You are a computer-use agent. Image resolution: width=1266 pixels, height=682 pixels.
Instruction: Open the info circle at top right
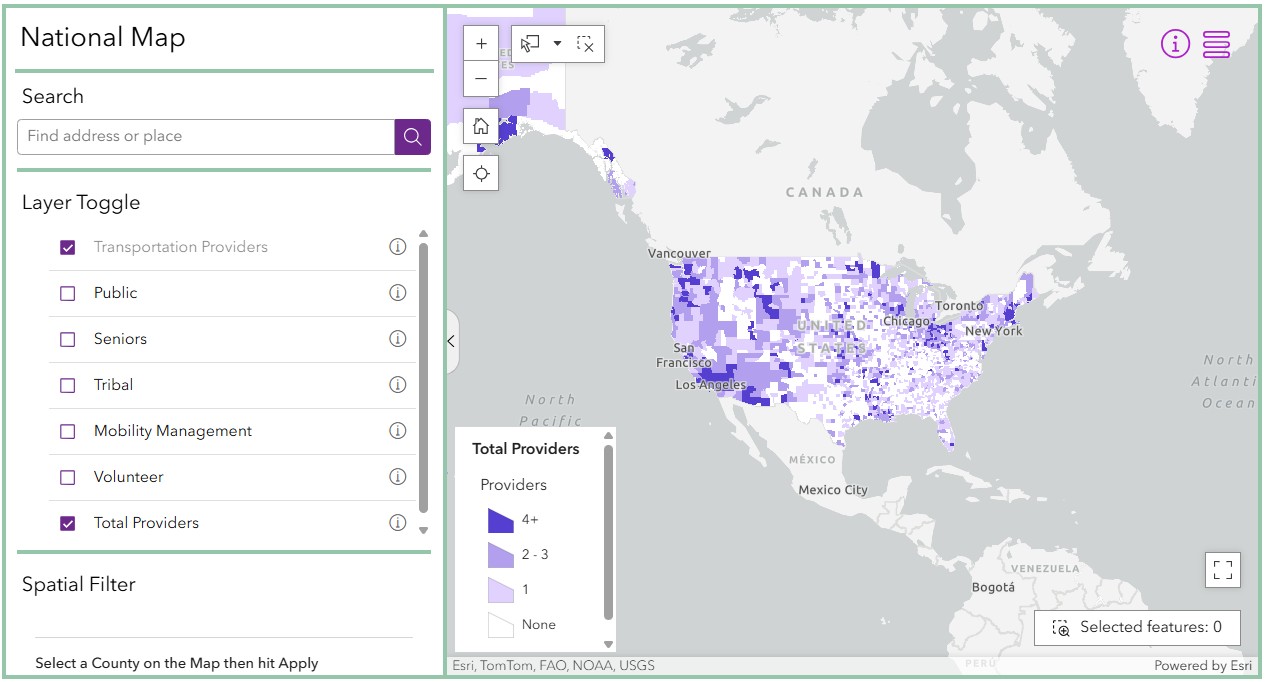coord(1175,44)
